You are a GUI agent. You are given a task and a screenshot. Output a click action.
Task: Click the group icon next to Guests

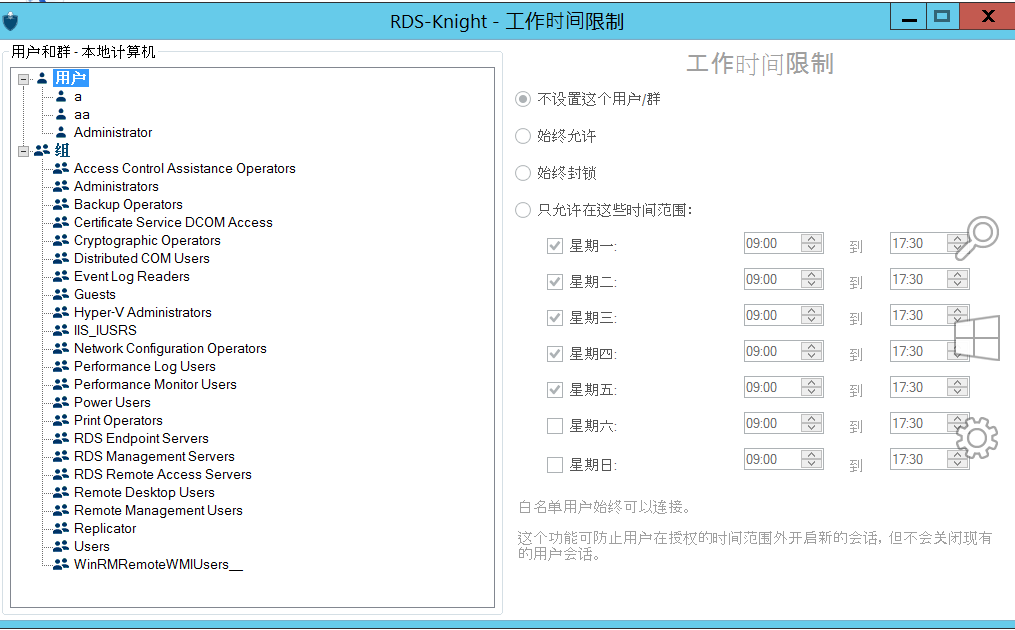tap(61, 295)
